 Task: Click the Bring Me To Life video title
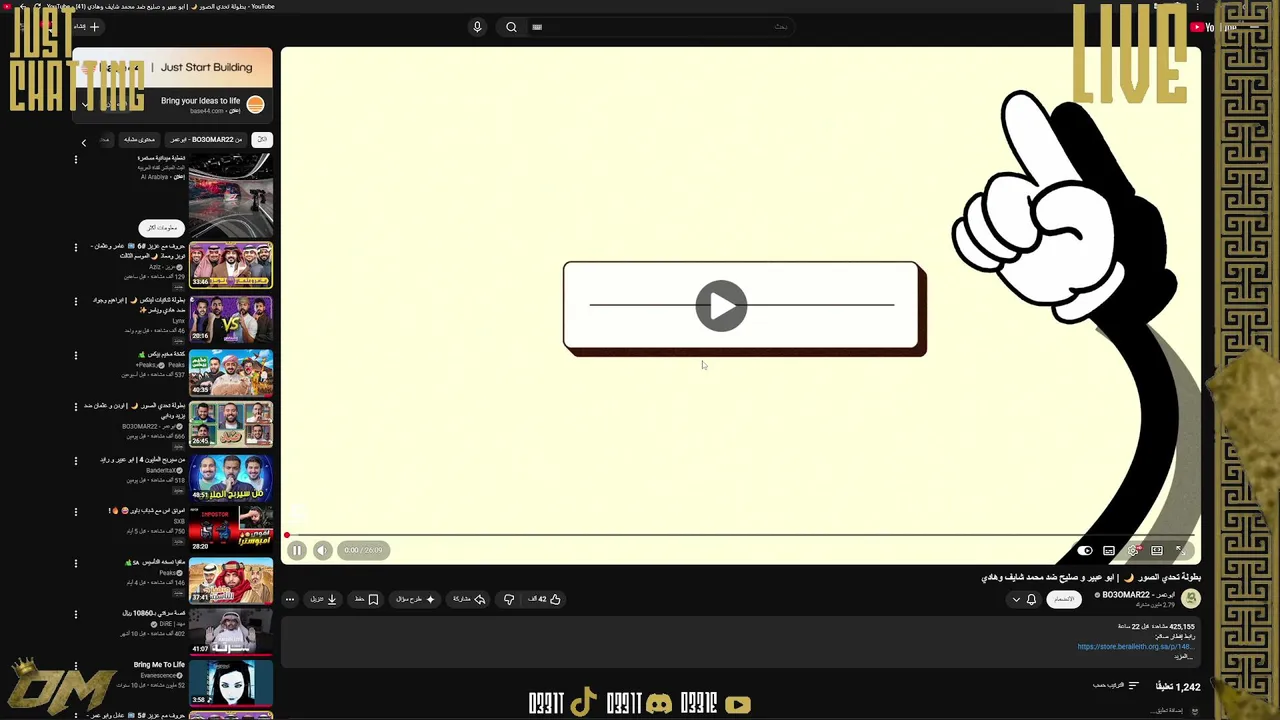159,665
